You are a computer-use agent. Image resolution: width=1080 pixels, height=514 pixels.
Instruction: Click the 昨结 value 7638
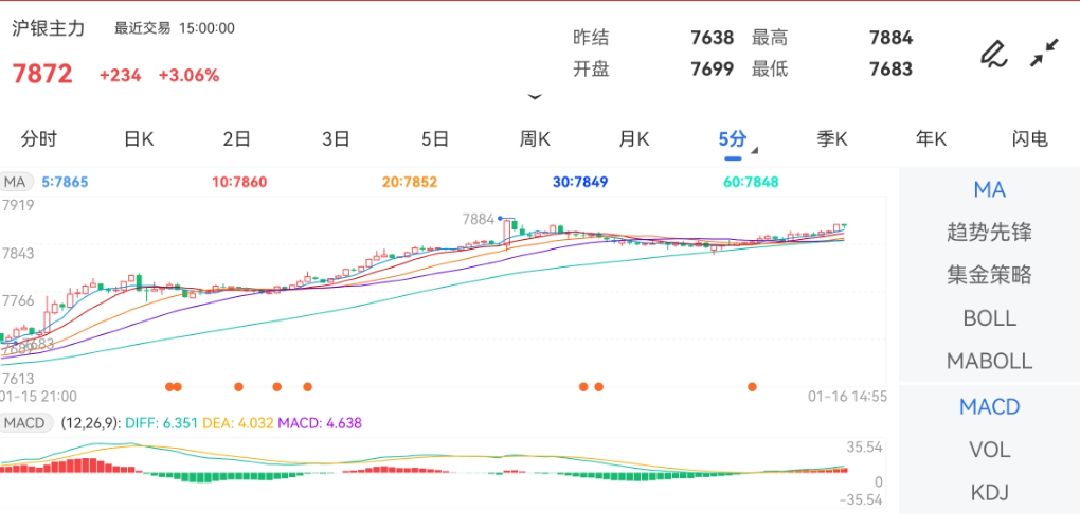(712, 37)
